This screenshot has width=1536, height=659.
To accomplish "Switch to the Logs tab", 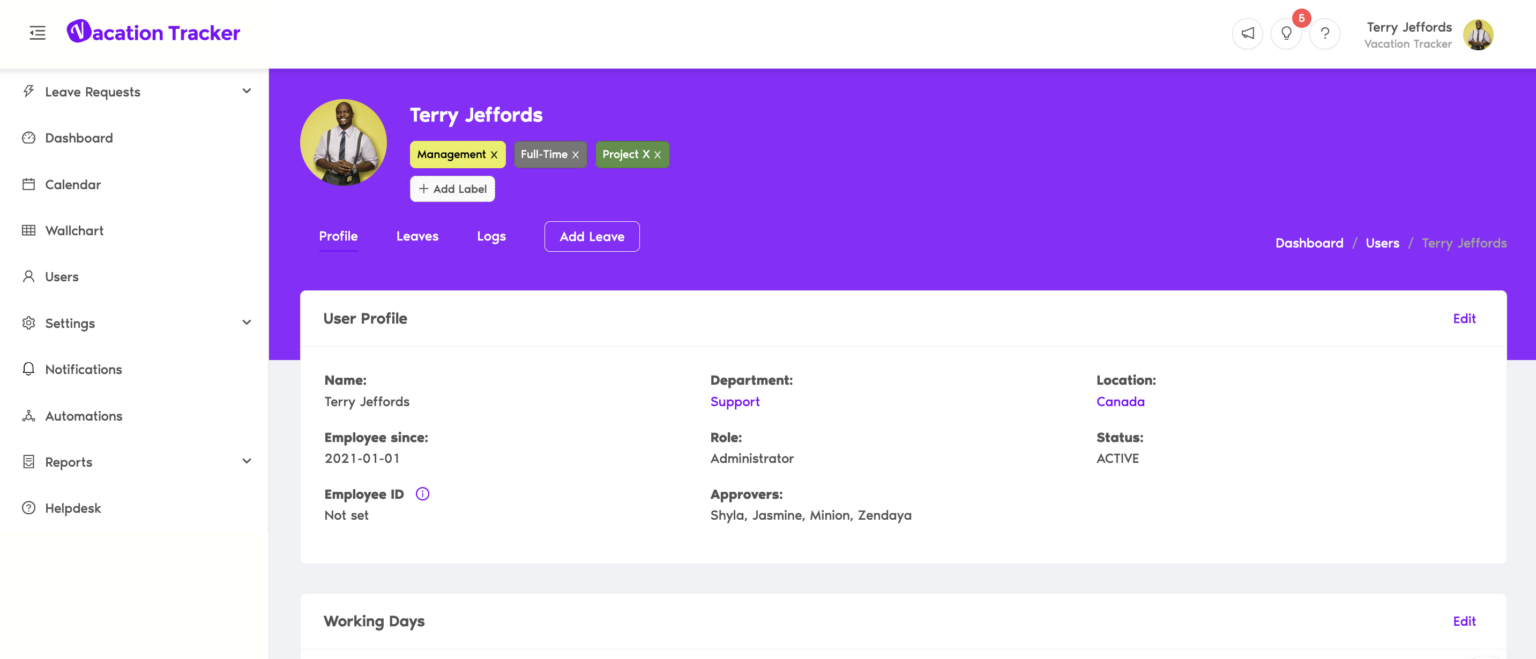I will [491, 236].
